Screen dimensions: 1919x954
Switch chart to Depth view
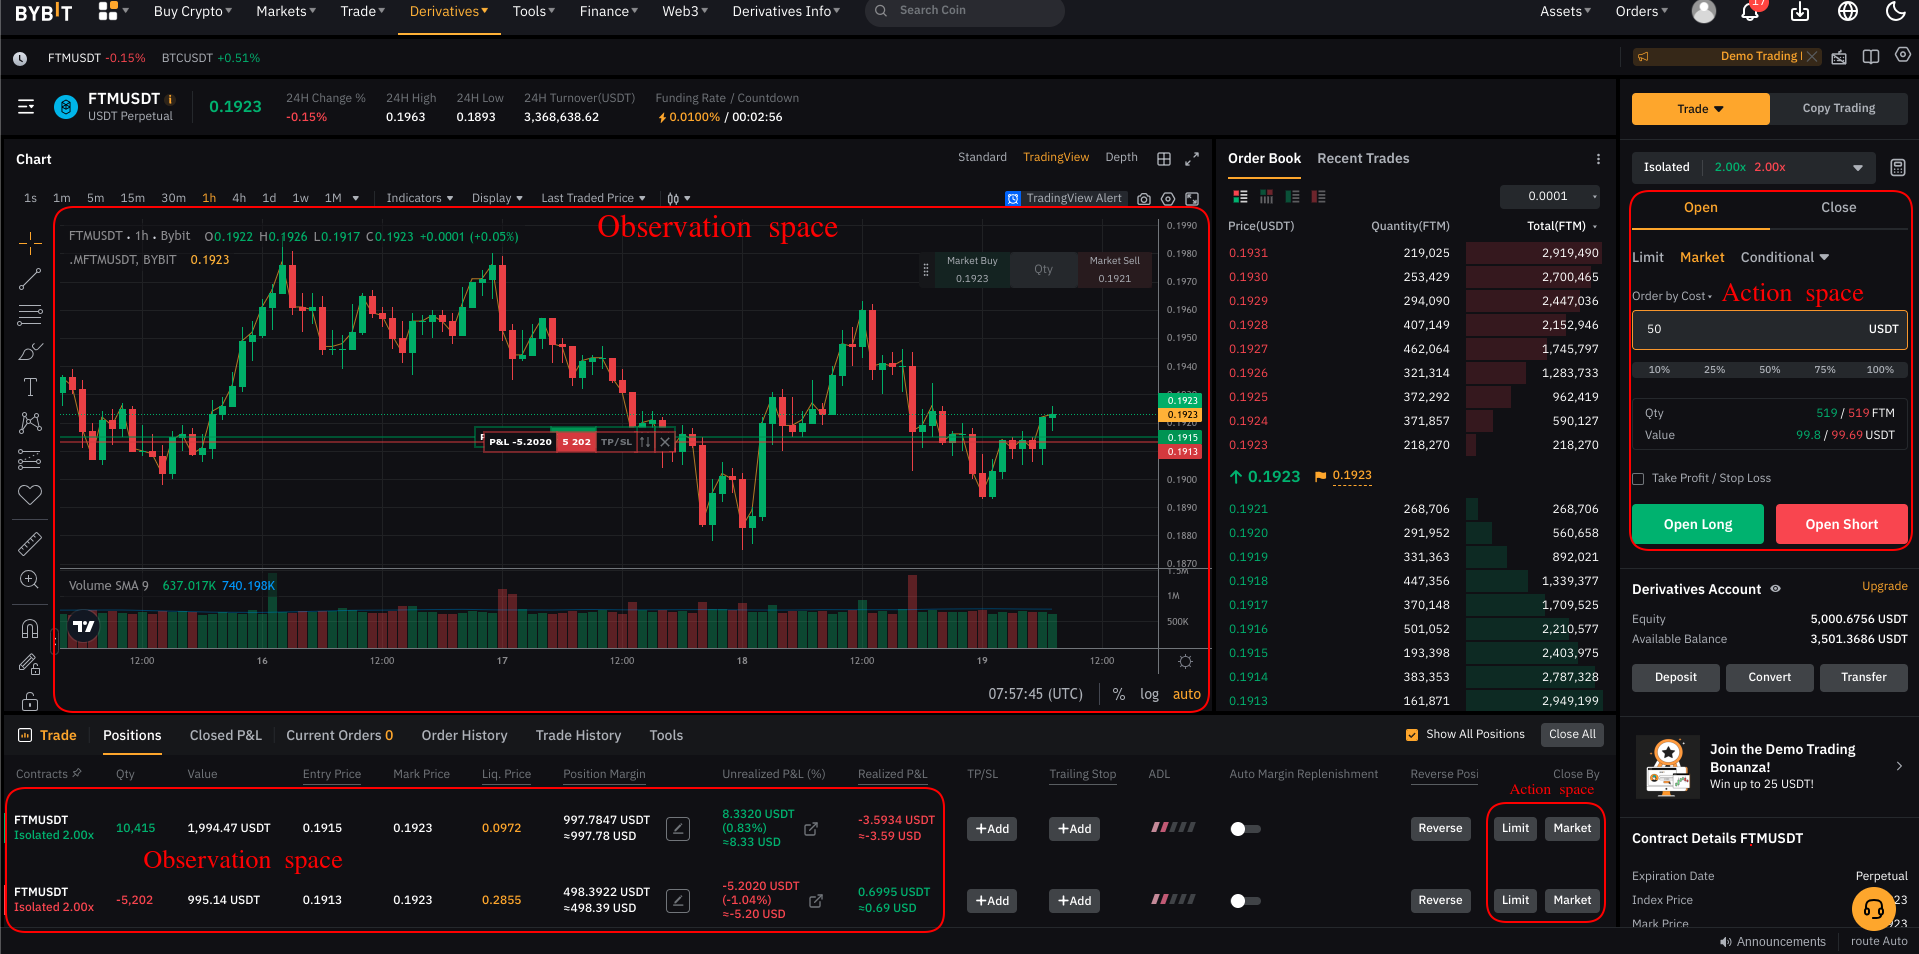coord(1121,157)
